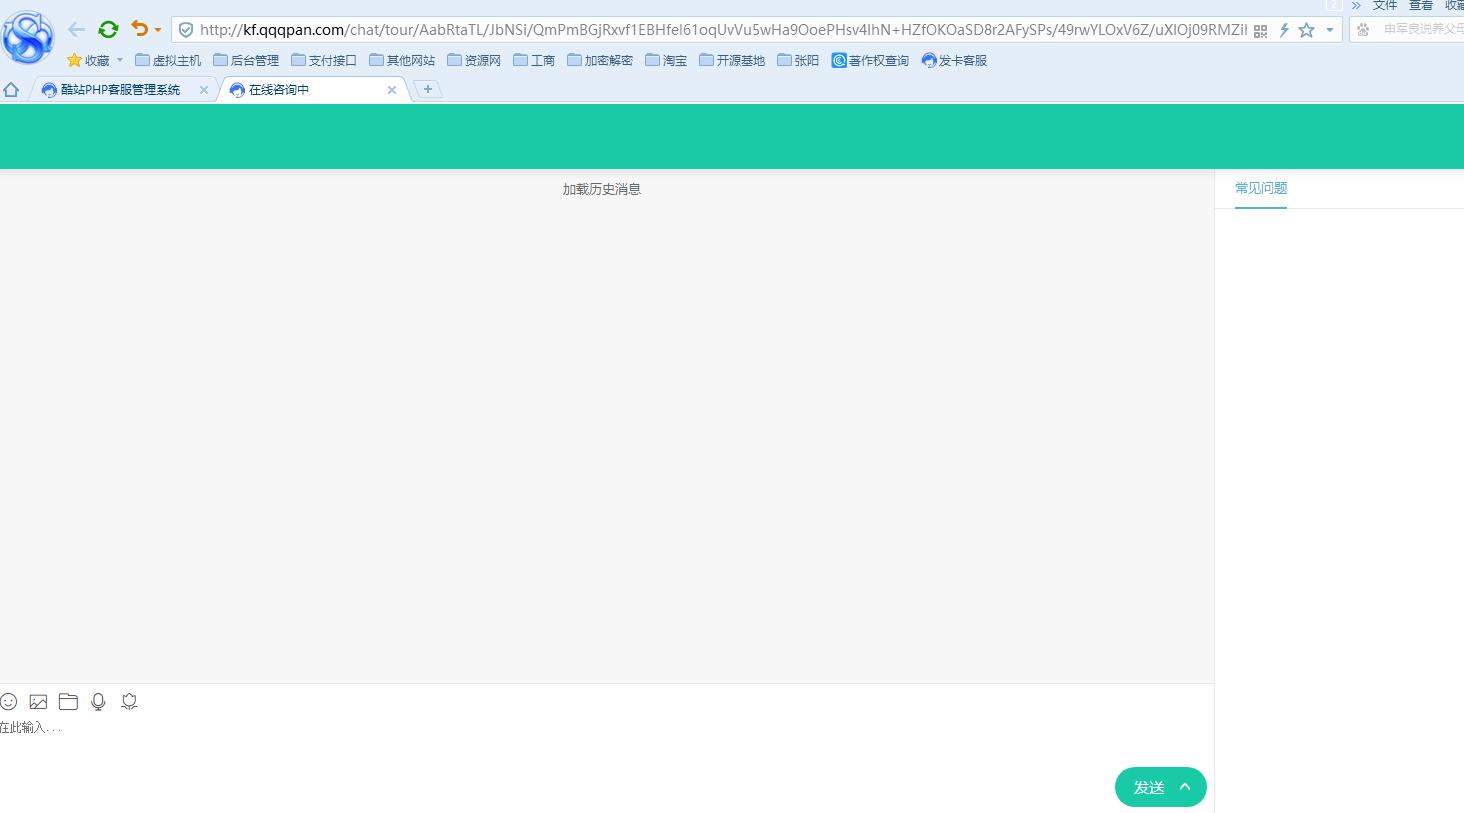Click the flower rating icon
Screen dimensions: 1464x813
[129, 702]
